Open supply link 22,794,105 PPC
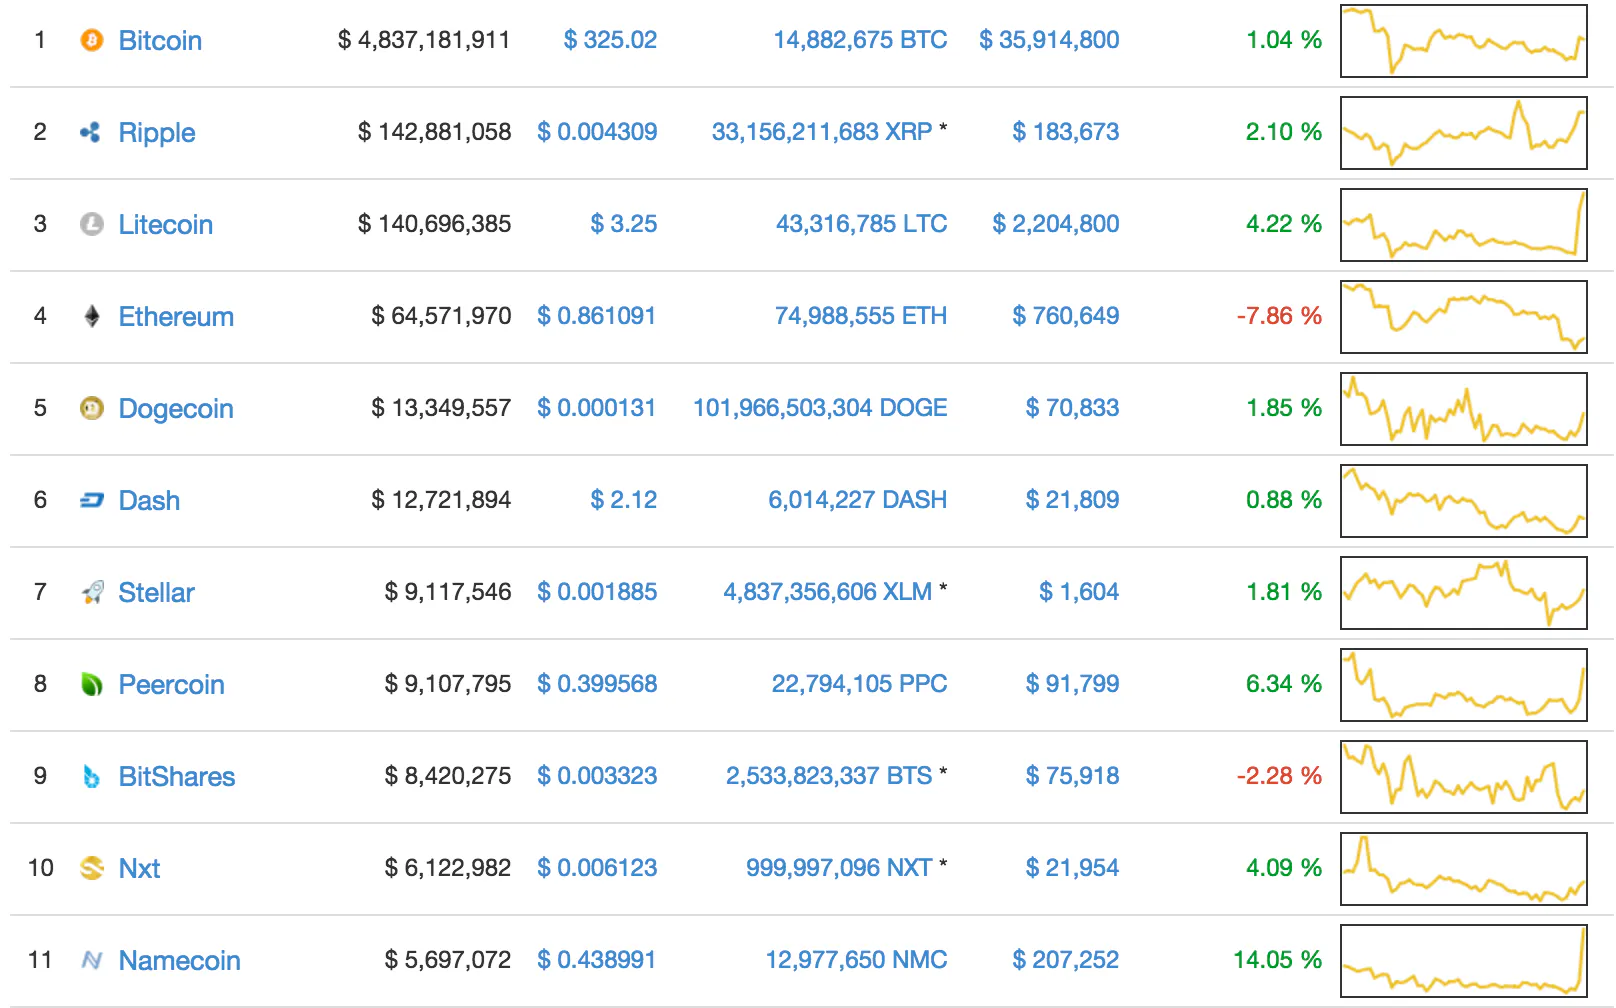1616x1008 pixels. coord(859,684)
